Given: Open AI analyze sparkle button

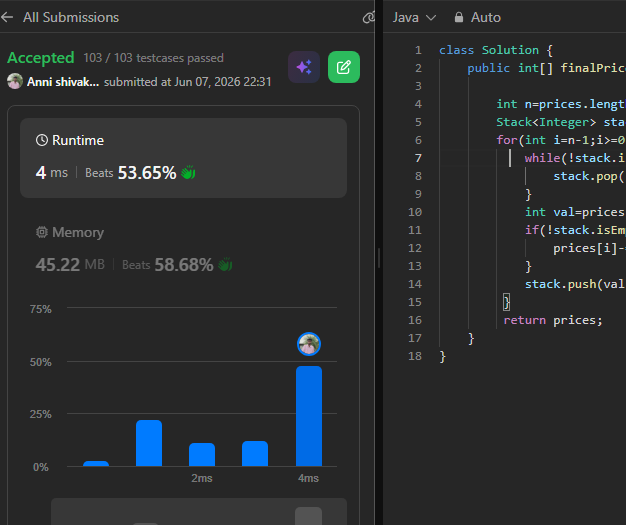Looking at the screenshot, I should coord(304,67).
